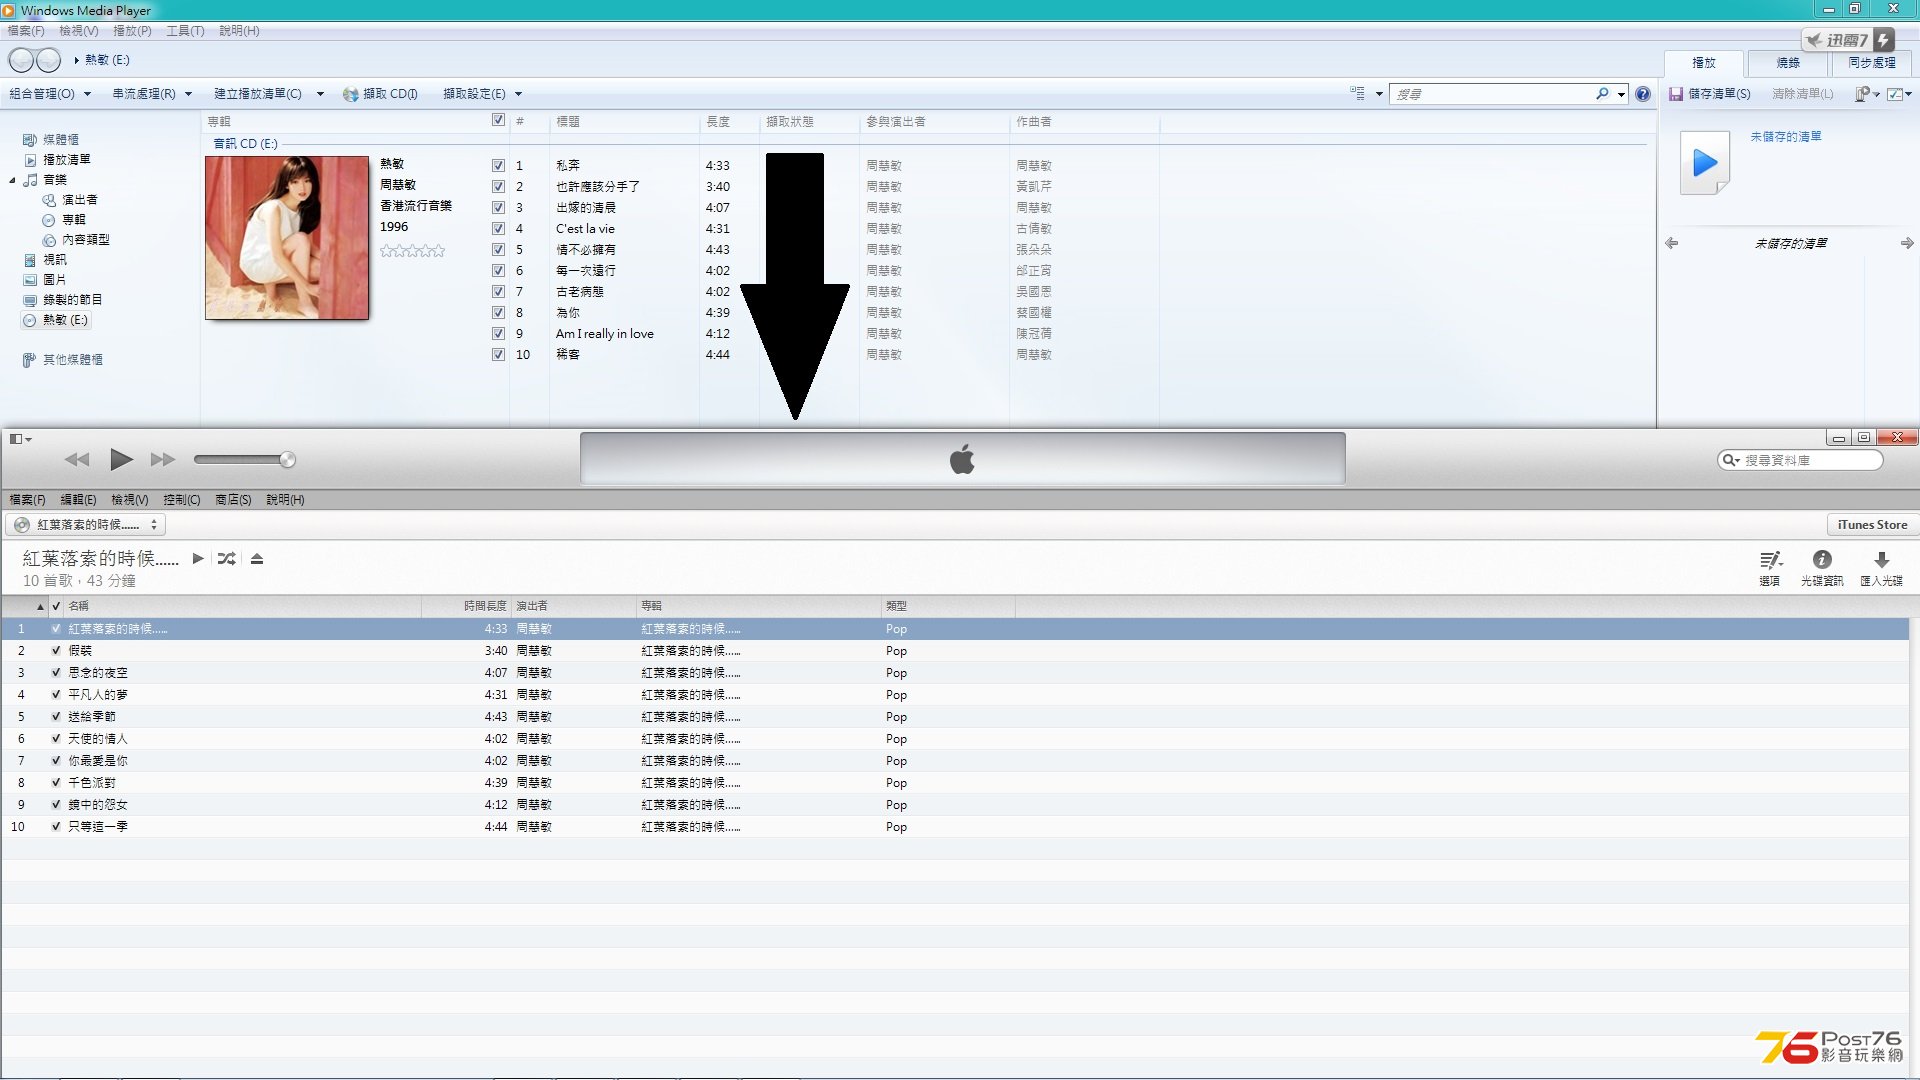This screenshot has width=1920, height=1080.
Task: Uncheck track 9 Am I really in love checkbox
Action: coord(498,333)
